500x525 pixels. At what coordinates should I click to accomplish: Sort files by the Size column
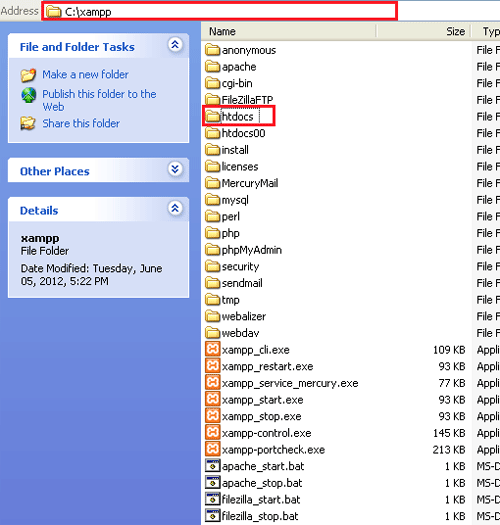pos(423,31)
